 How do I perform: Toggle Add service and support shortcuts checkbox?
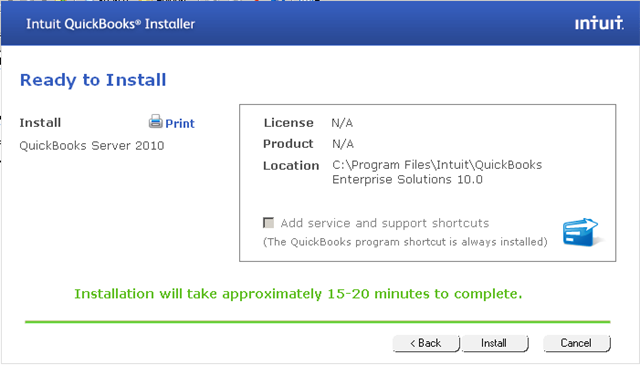(269, 223)
